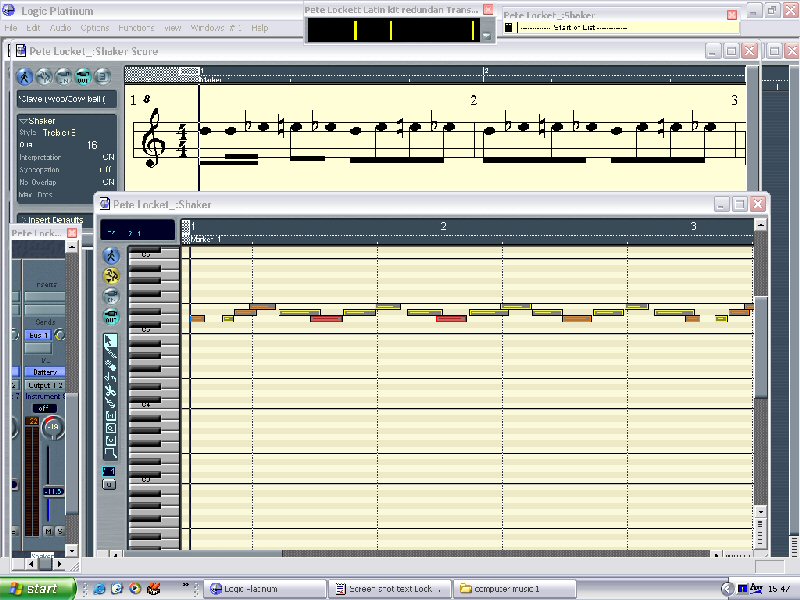
Task: Click the Insert Defaults button
Action: (55, 219)
